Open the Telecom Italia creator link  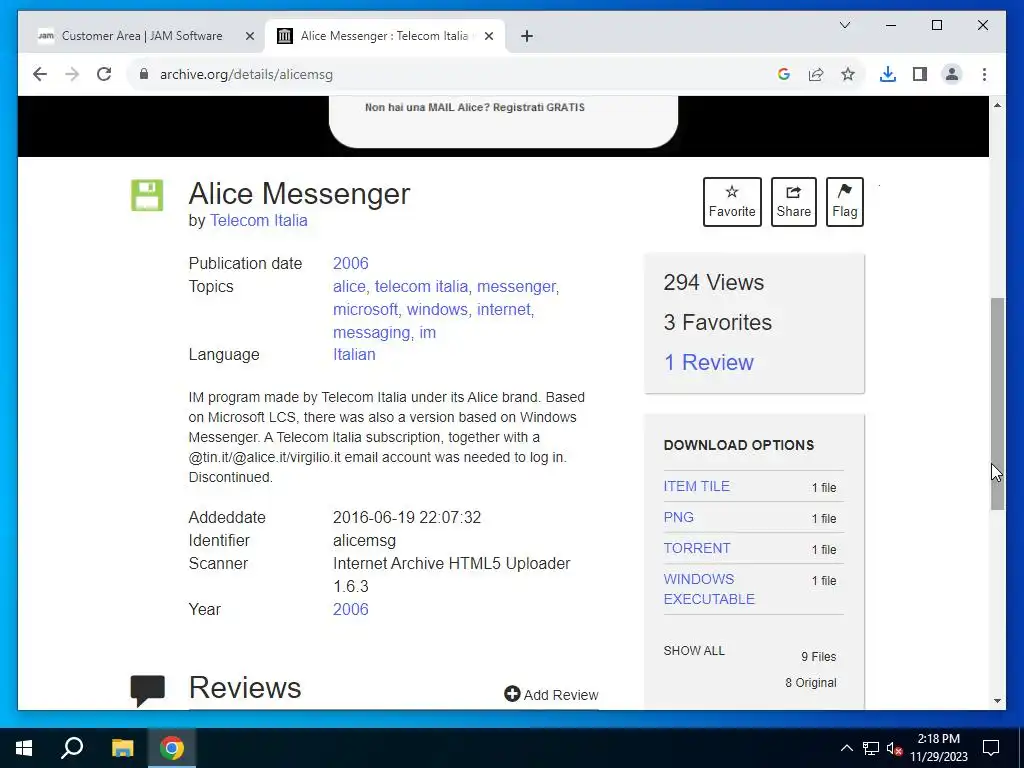(x=259, y=221)
